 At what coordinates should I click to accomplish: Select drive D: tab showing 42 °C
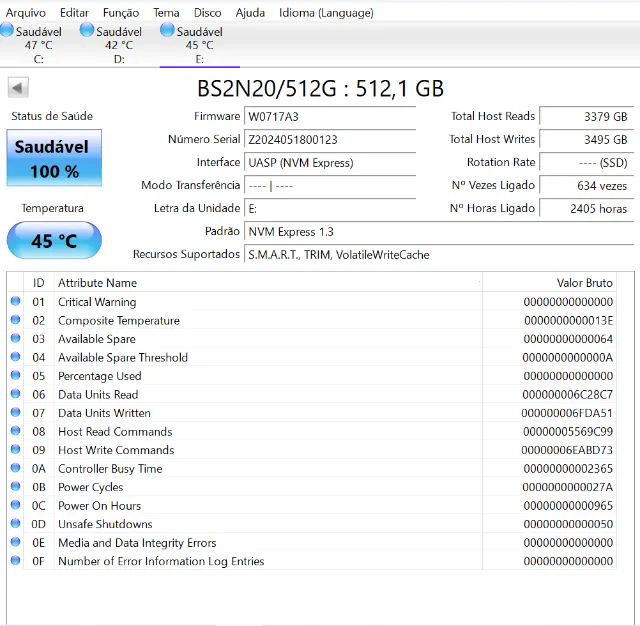119,44
